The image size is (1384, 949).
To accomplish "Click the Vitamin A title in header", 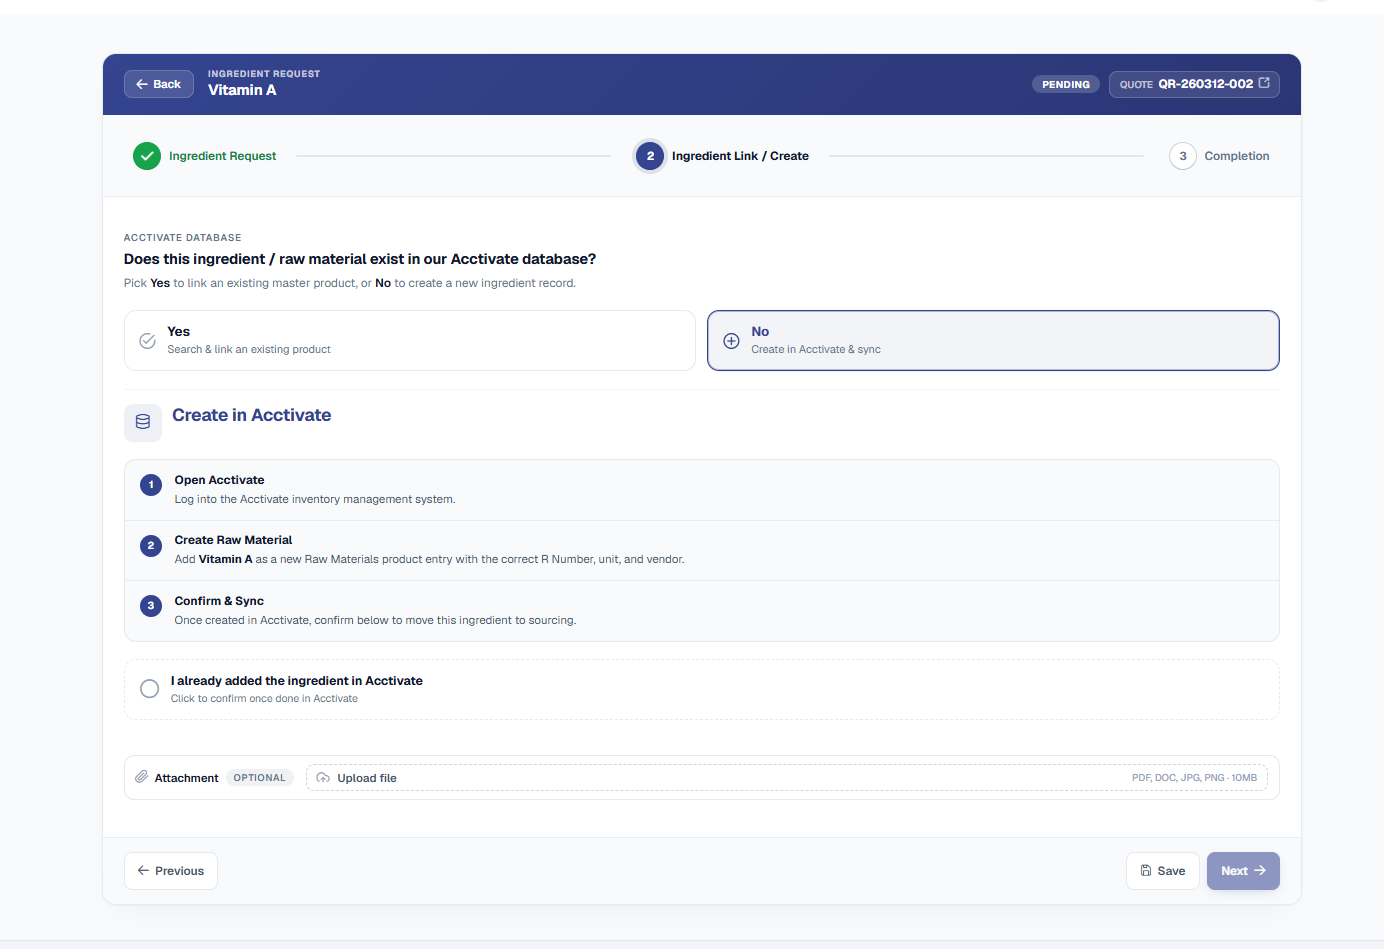I will (242, 90).
